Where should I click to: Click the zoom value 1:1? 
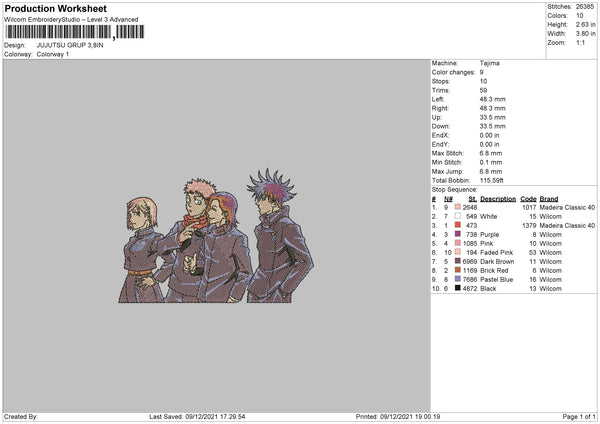coord(580,43)
